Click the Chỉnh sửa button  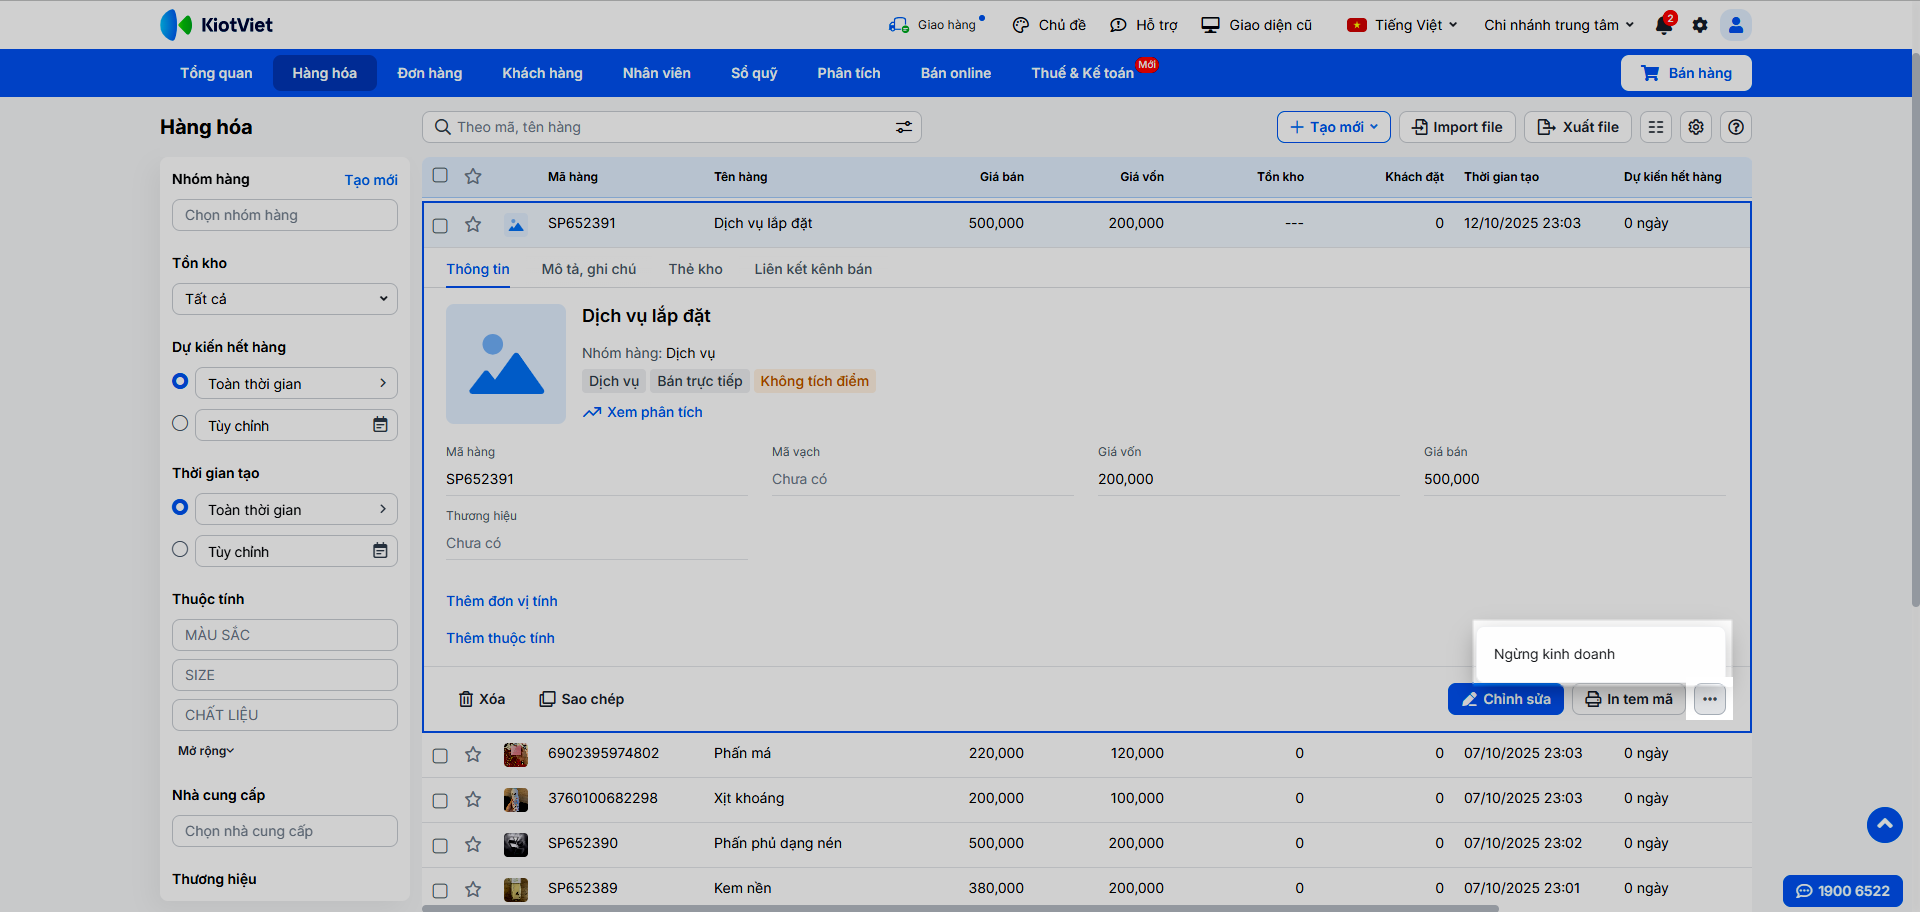[1505, 699]
